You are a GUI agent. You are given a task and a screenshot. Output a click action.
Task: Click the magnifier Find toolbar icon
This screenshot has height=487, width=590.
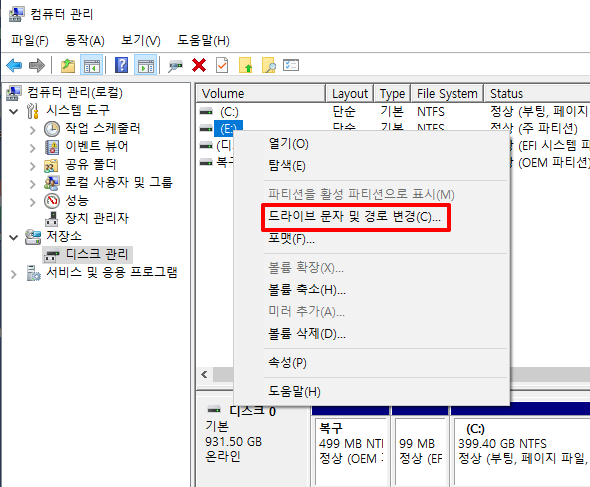pyautogui.click(x=269, y=65)
